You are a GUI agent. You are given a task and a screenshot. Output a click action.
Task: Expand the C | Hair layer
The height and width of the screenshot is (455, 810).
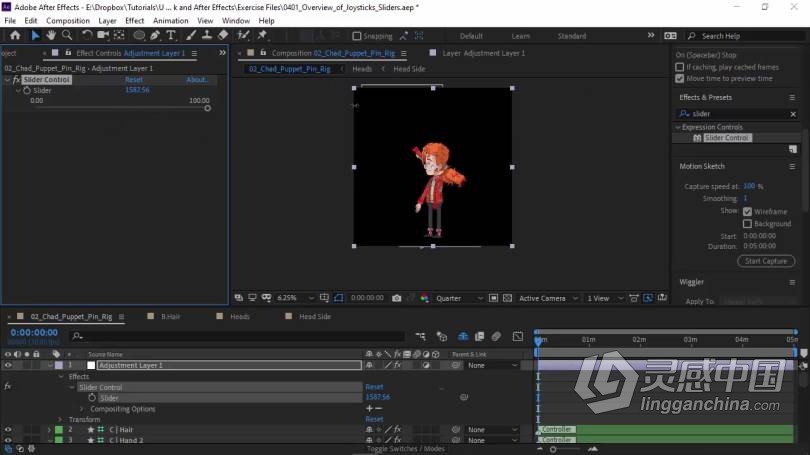pyautogui.click(x=50, y=430)
